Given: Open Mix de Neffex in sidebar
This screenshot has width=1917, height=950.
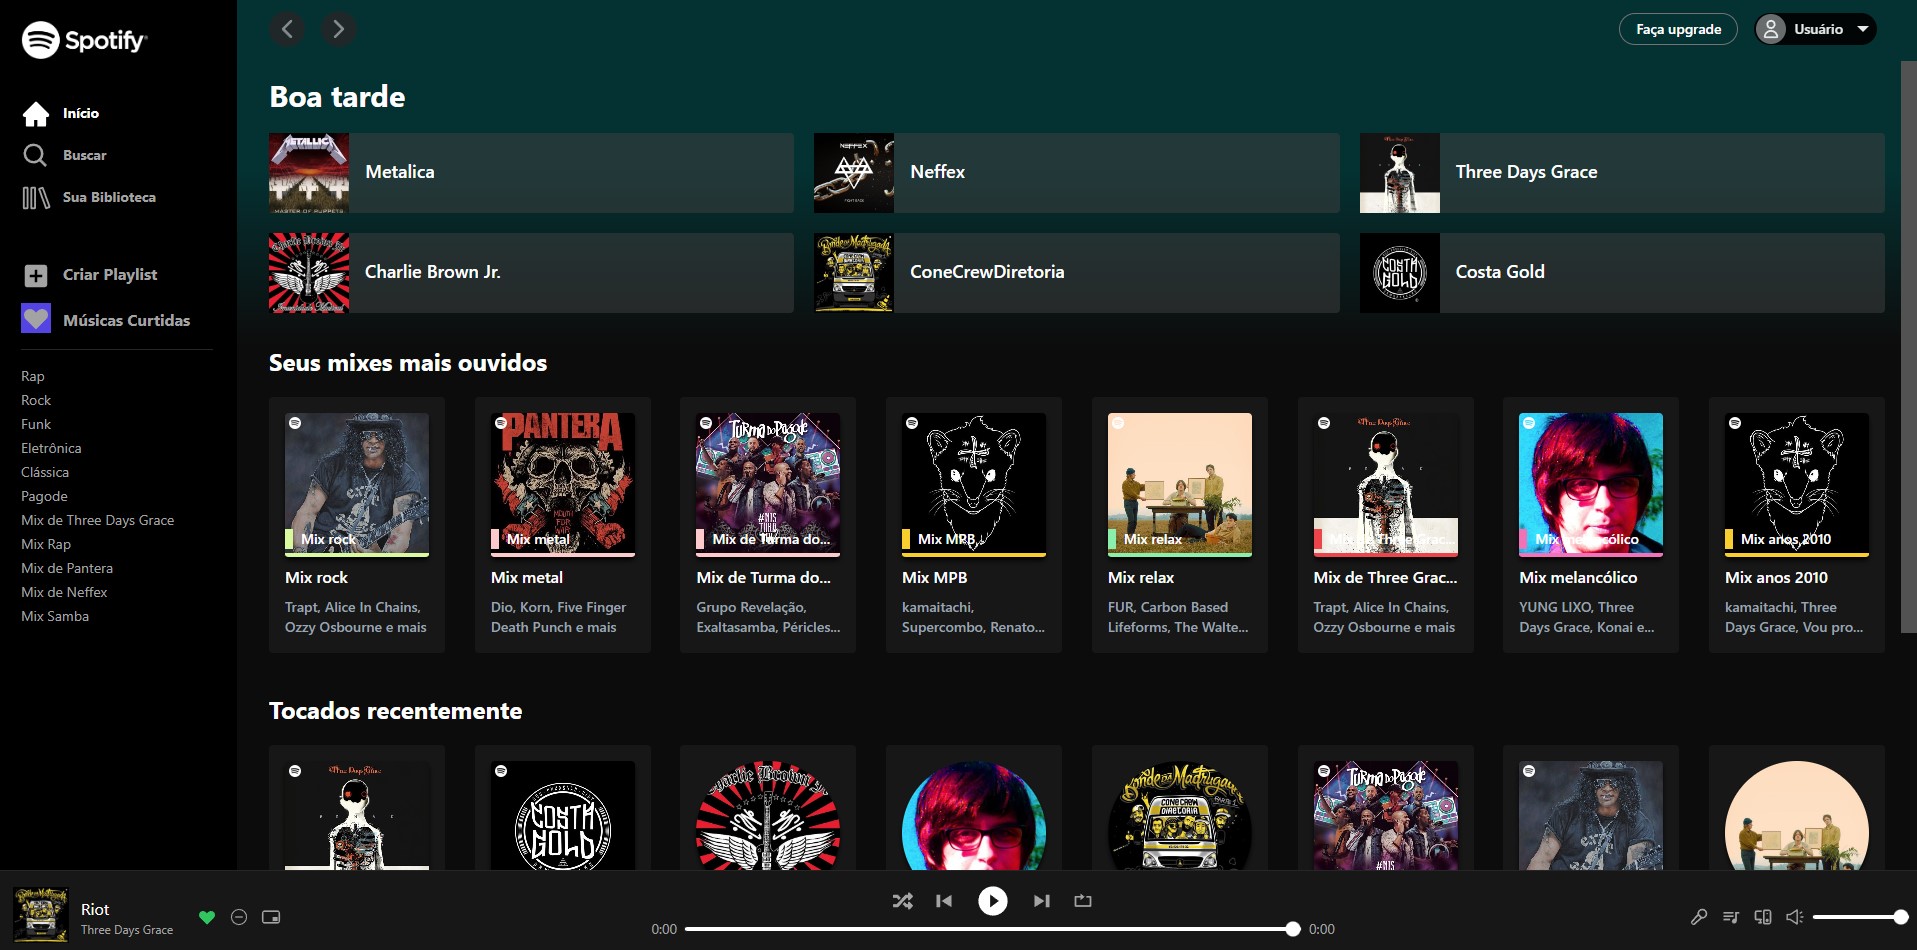Looking at the screenshot, I should pyautogui.click(x=64, y=593).
